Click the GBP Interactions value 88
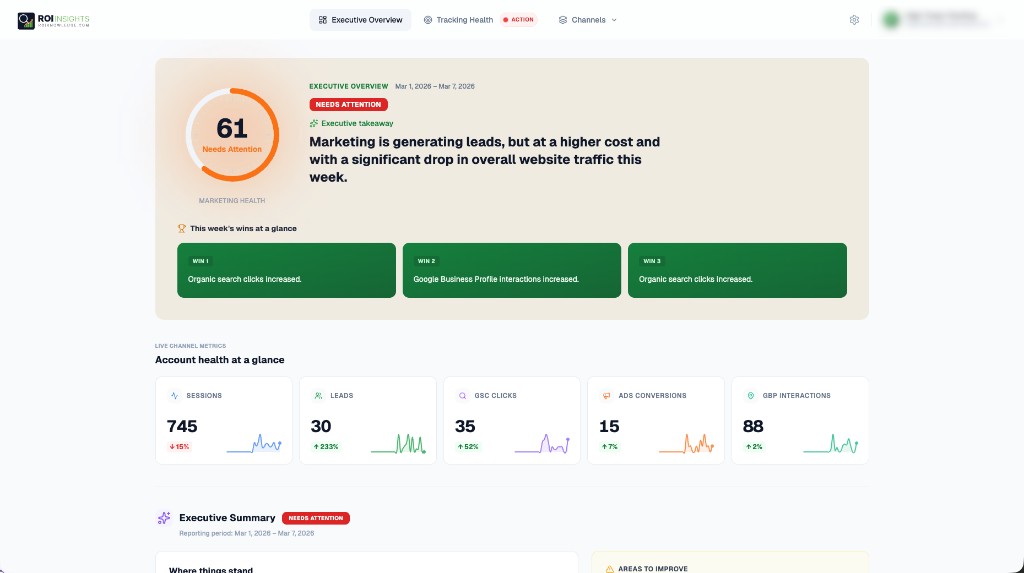1024x573 pixels. [753, 426]
